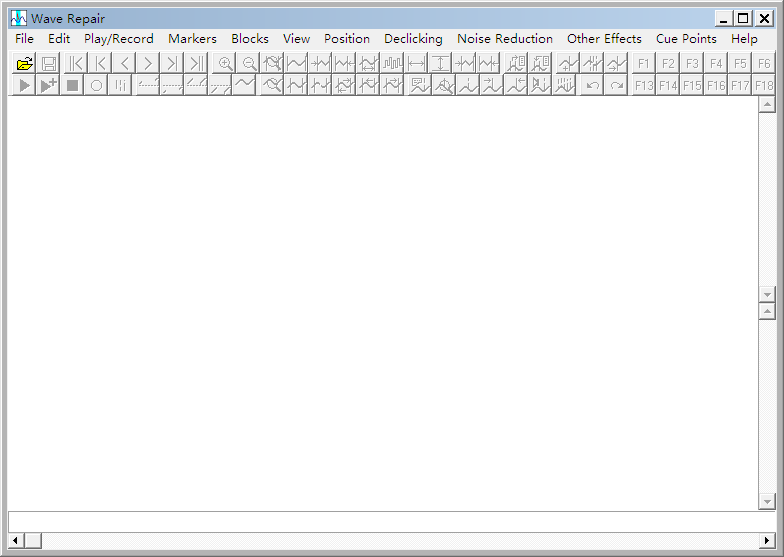Open the Declicking menu
The image size is (784, 557).
[413, 38]
